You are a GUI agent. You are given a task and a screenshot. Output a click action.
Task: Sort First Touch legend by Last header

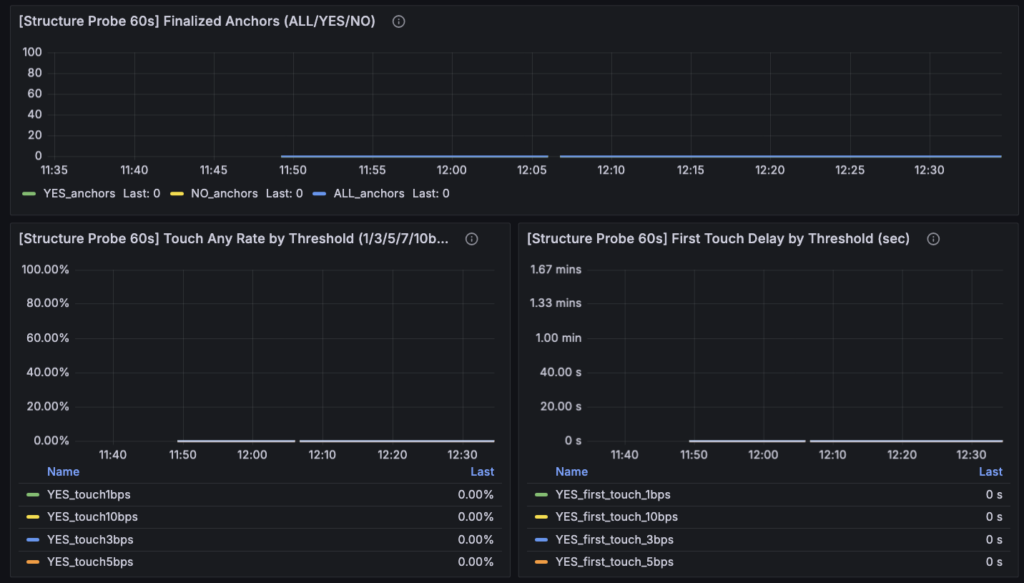(990, 472)
